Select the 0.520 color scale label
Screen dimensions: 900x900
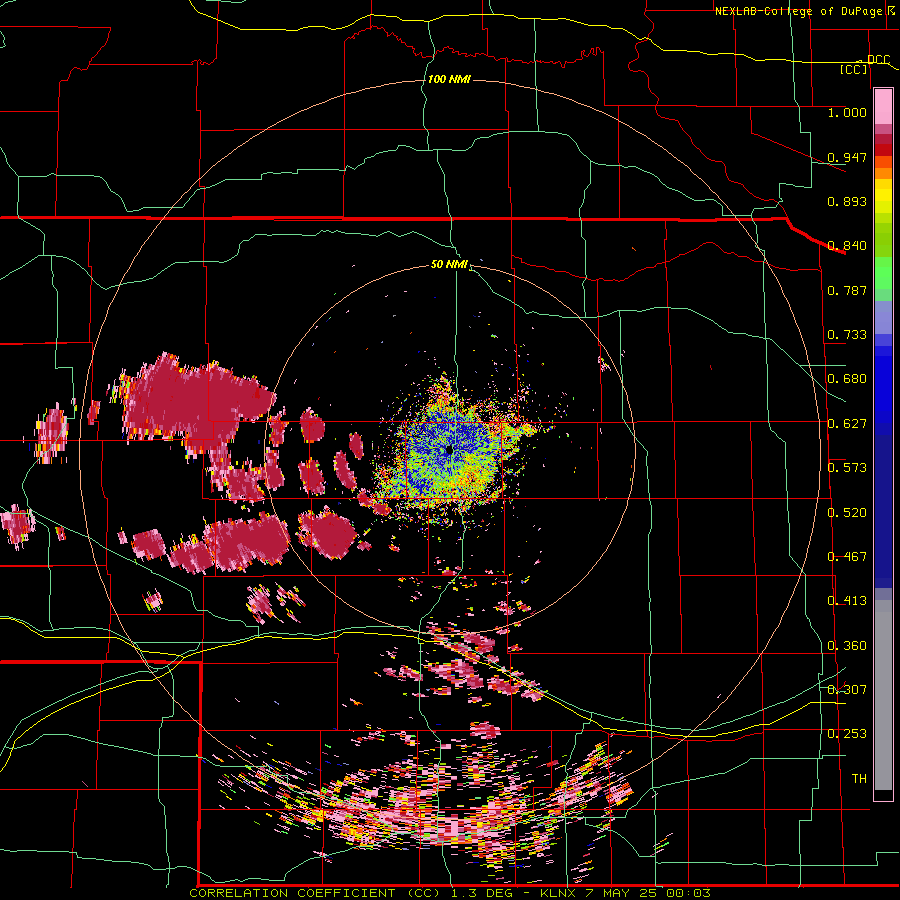(x=847, y=513)
